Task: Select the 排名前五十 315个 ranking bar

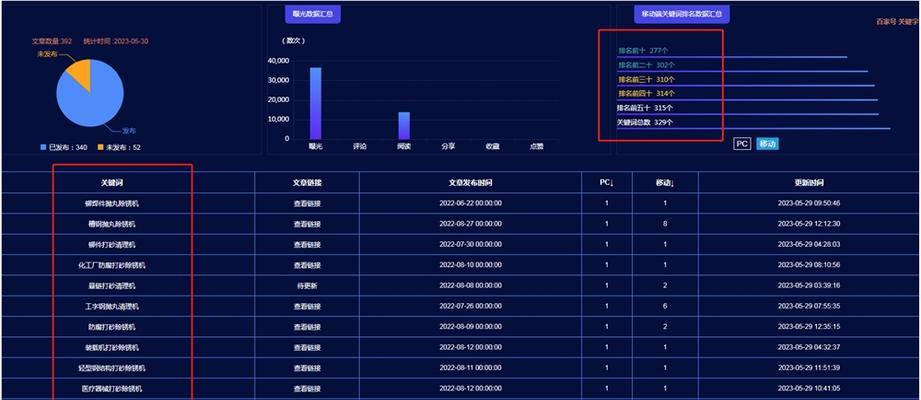Action: tap(748, 114)
